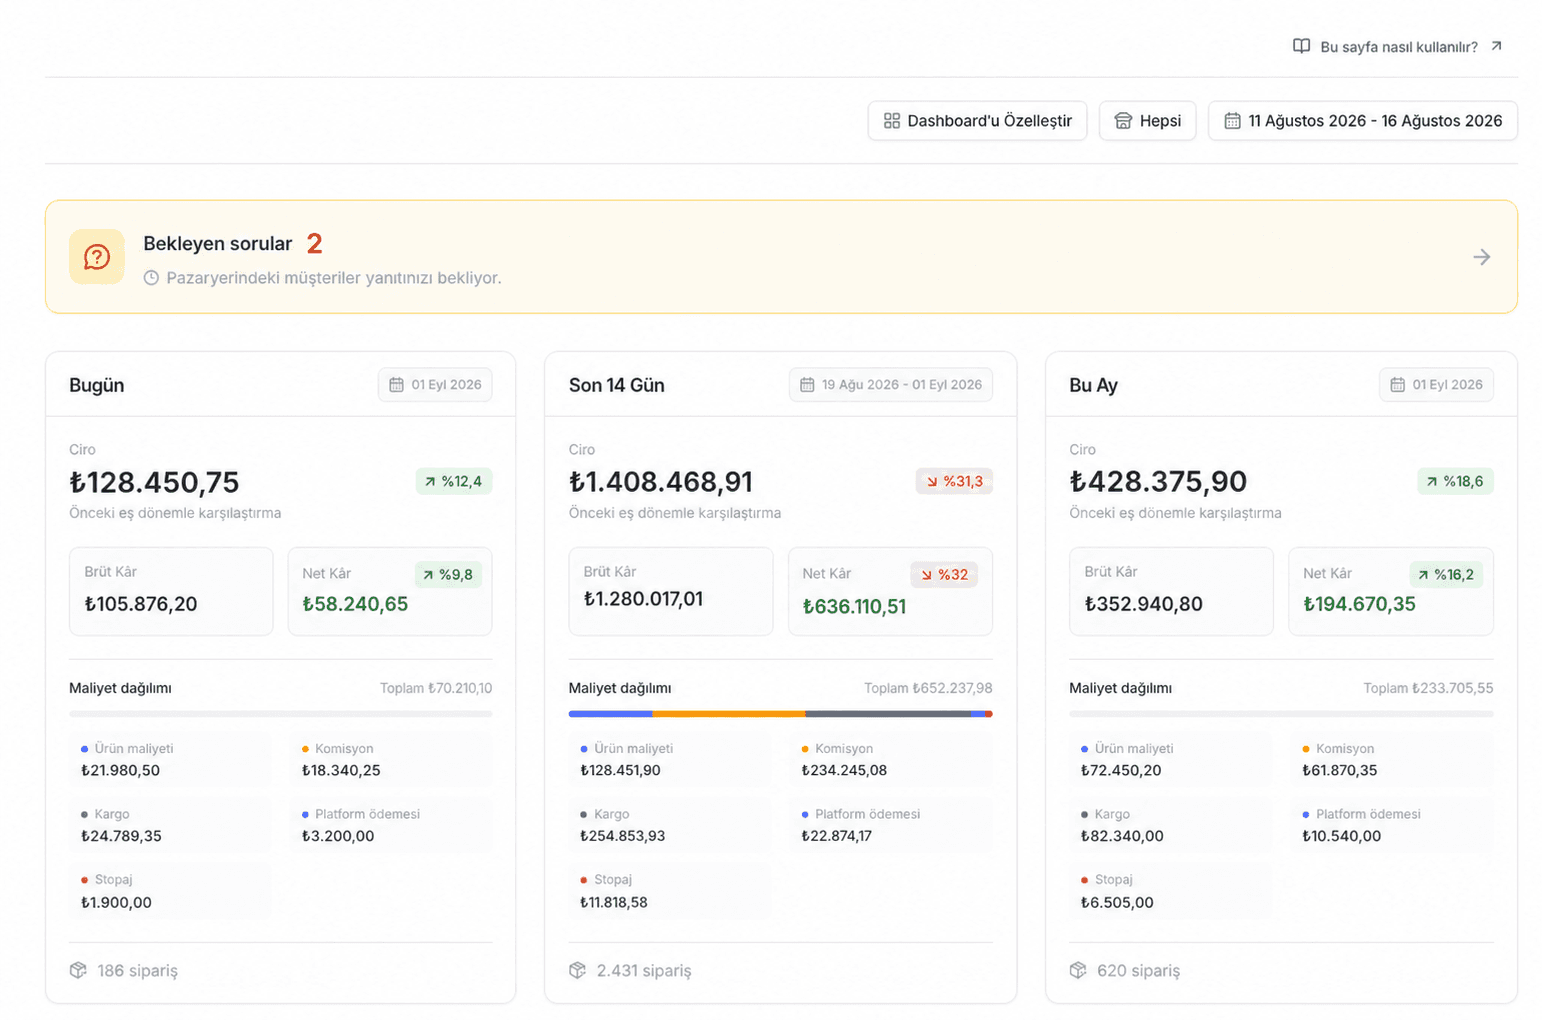Click the Komisyon ₺234.245,08 cost item
The width and height of the screenshot is (1542, 1020).
click(x=890, y=760)
